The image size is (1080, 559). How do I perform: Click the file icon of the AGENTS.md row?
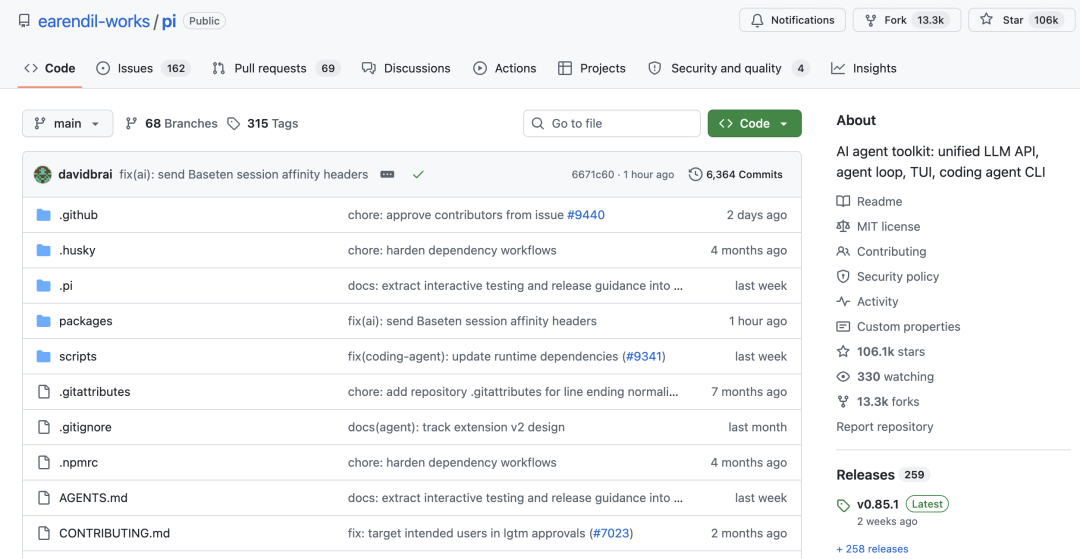tap(44, 498)
